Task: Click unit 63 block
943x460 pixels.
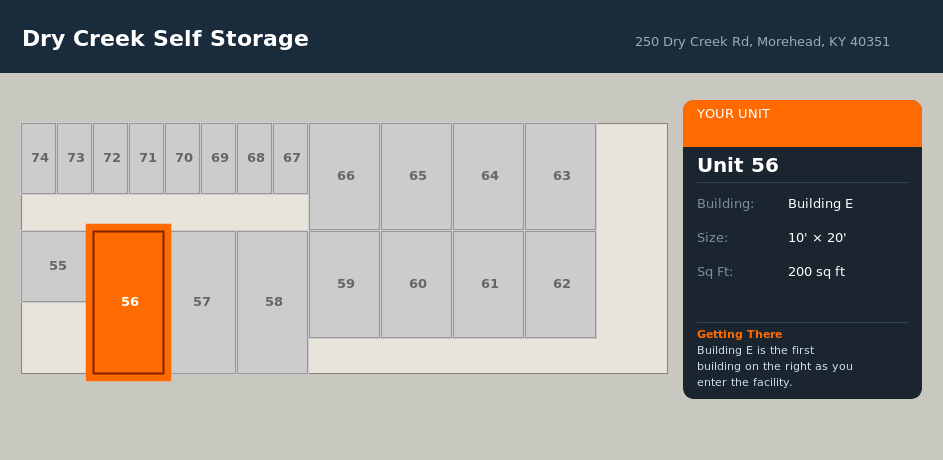Action: coord(561,176)
